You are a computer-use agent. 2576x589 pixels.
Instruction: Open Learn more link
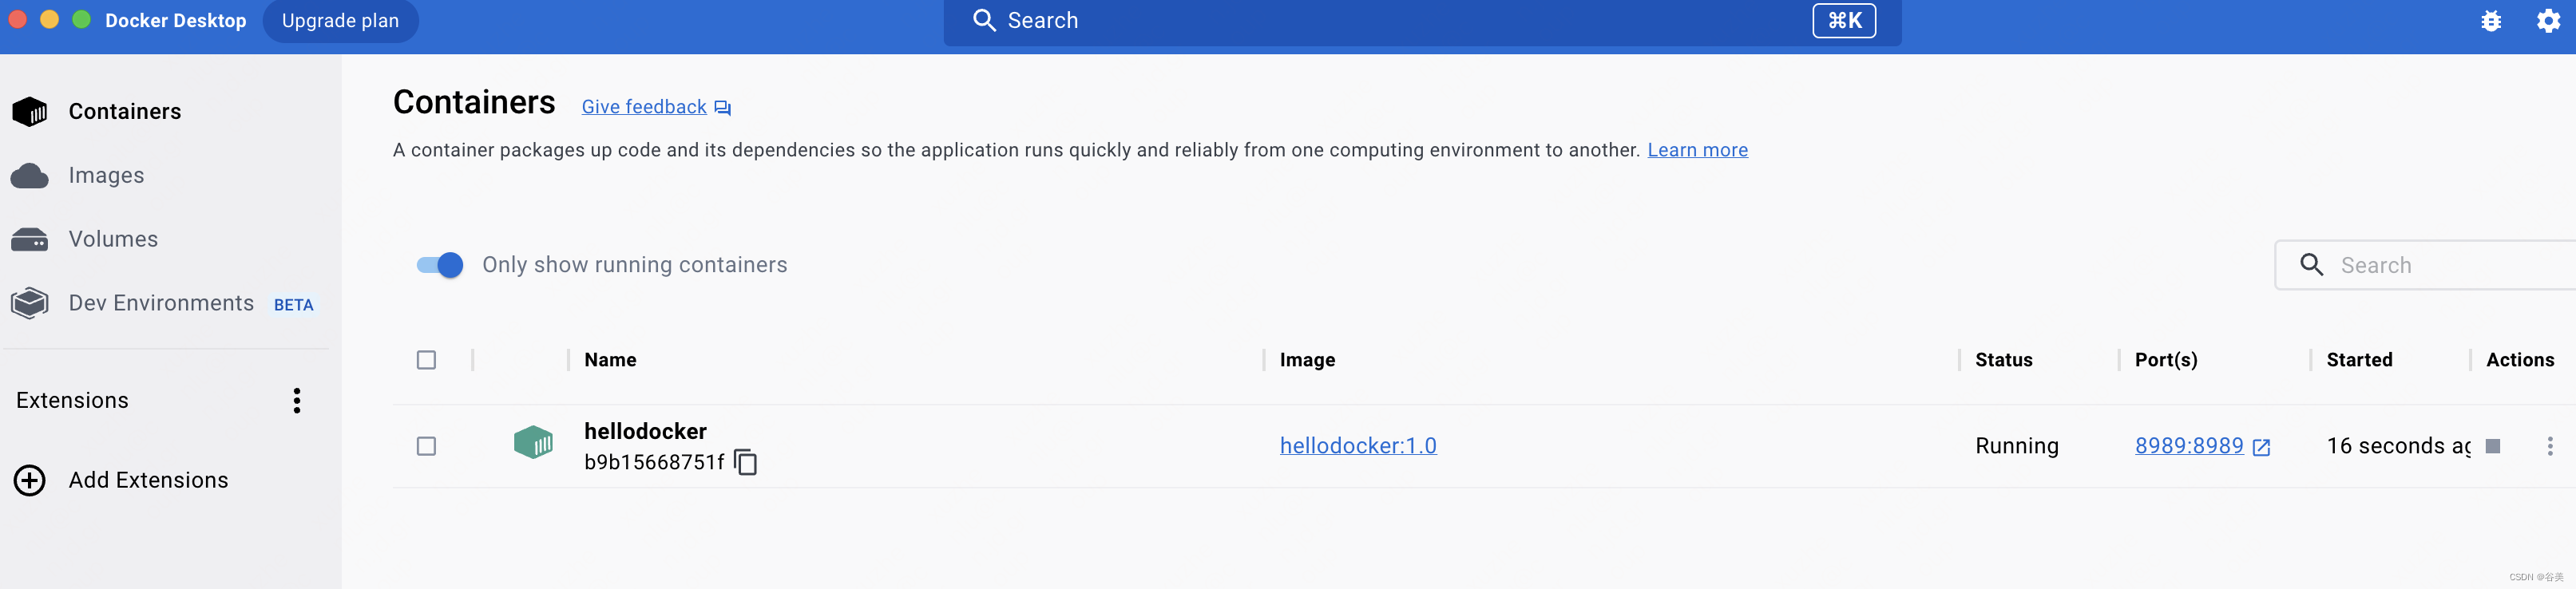(x=1697, y=150)
